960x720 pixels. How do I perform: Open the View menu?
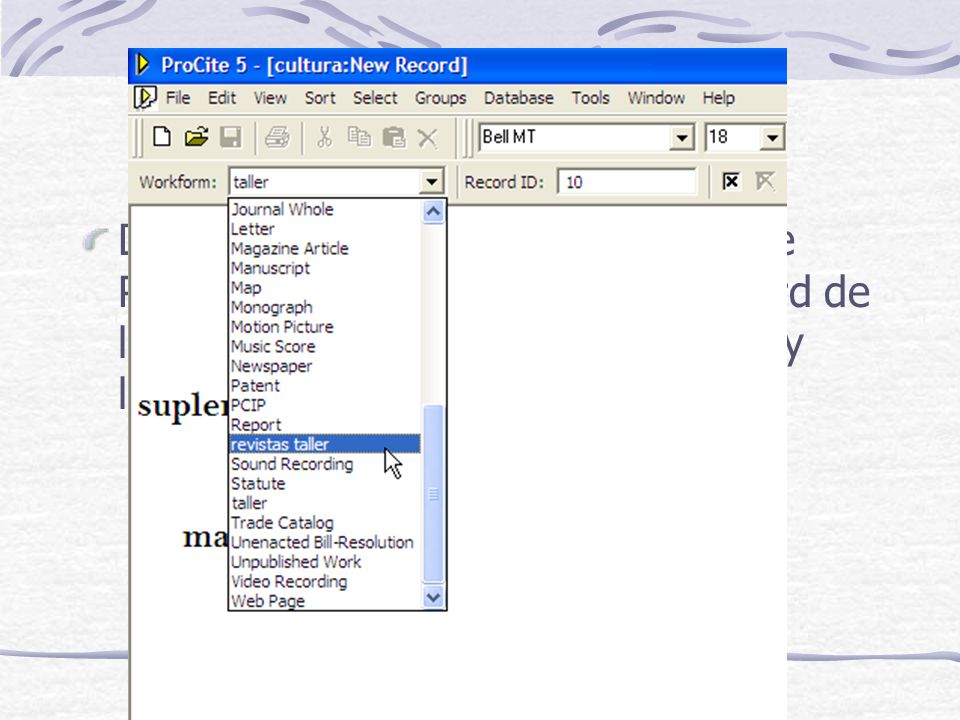270,98
